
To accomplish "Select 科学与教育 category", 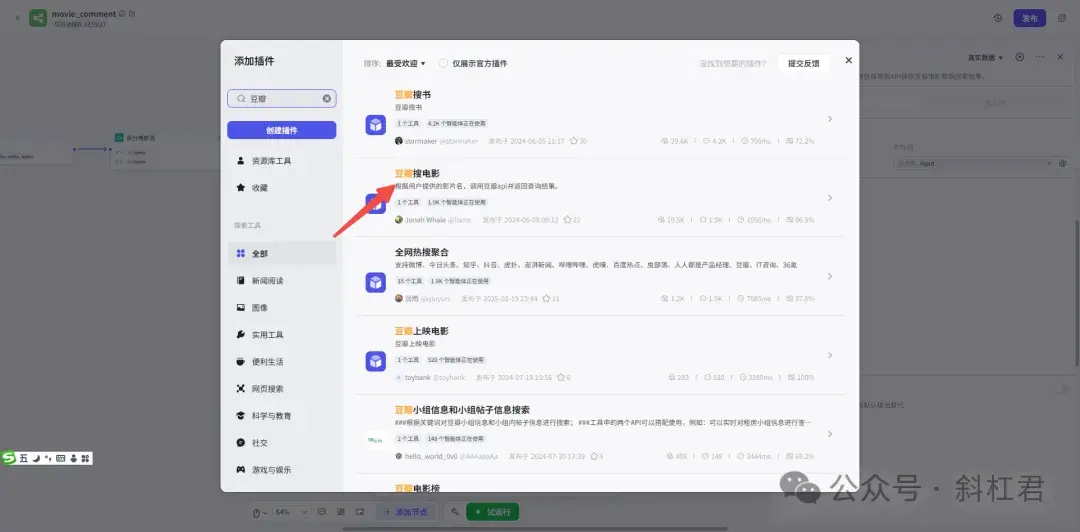I will point(282,416).
